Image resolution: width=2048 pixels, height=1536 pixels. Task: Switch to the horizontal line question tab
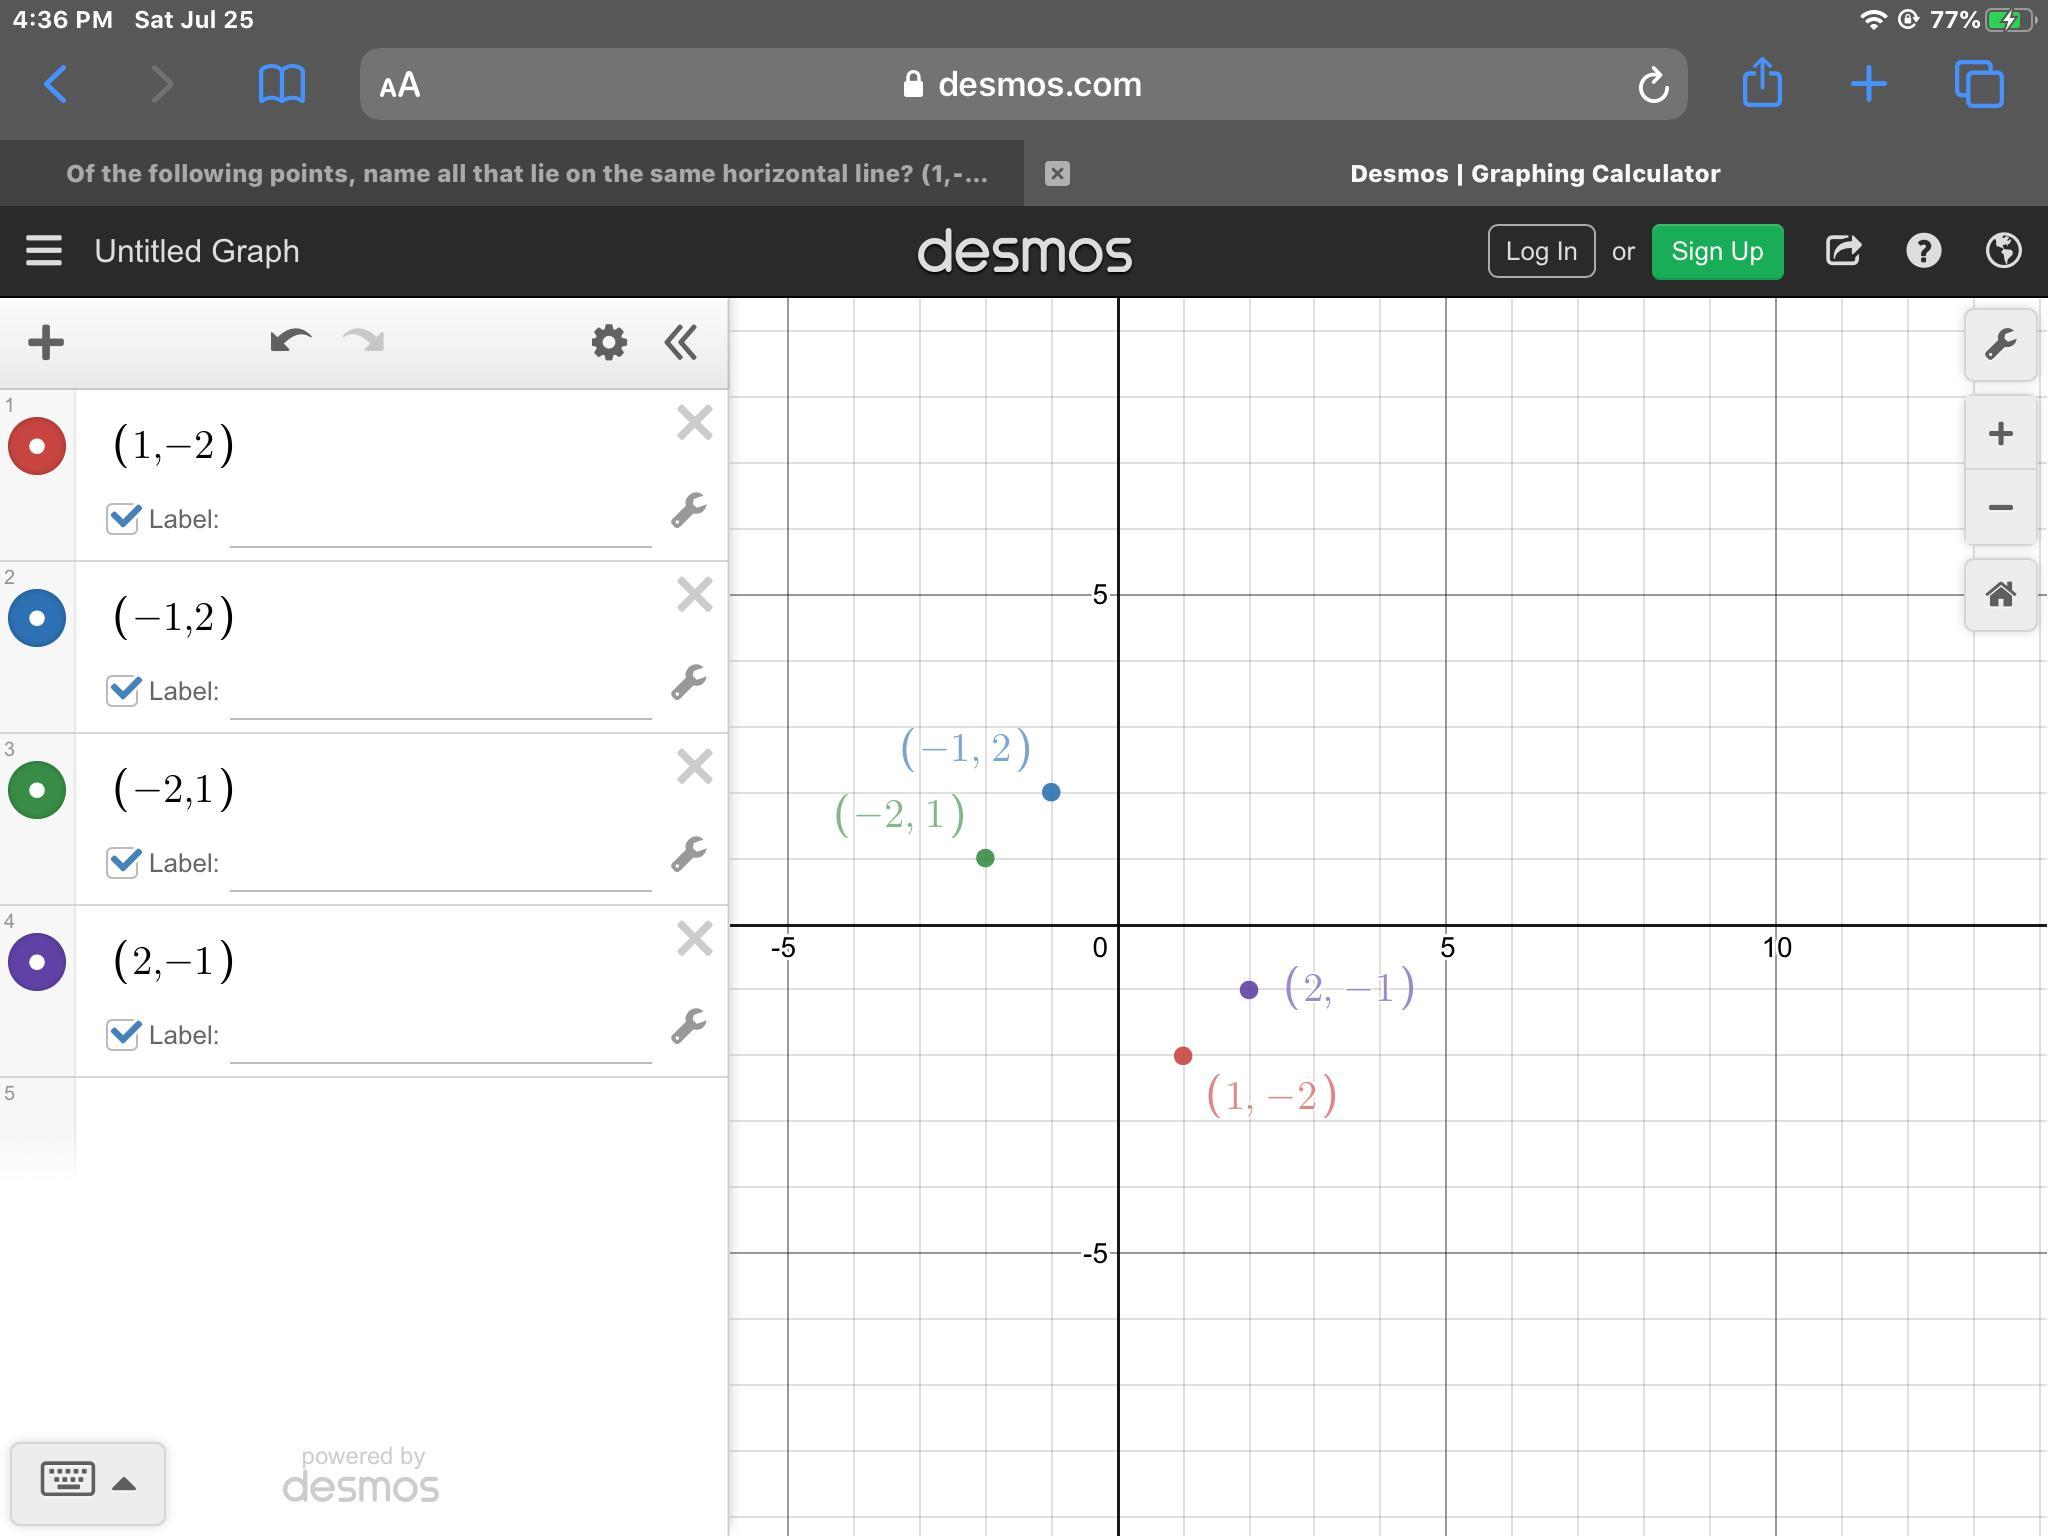[526, 174]
